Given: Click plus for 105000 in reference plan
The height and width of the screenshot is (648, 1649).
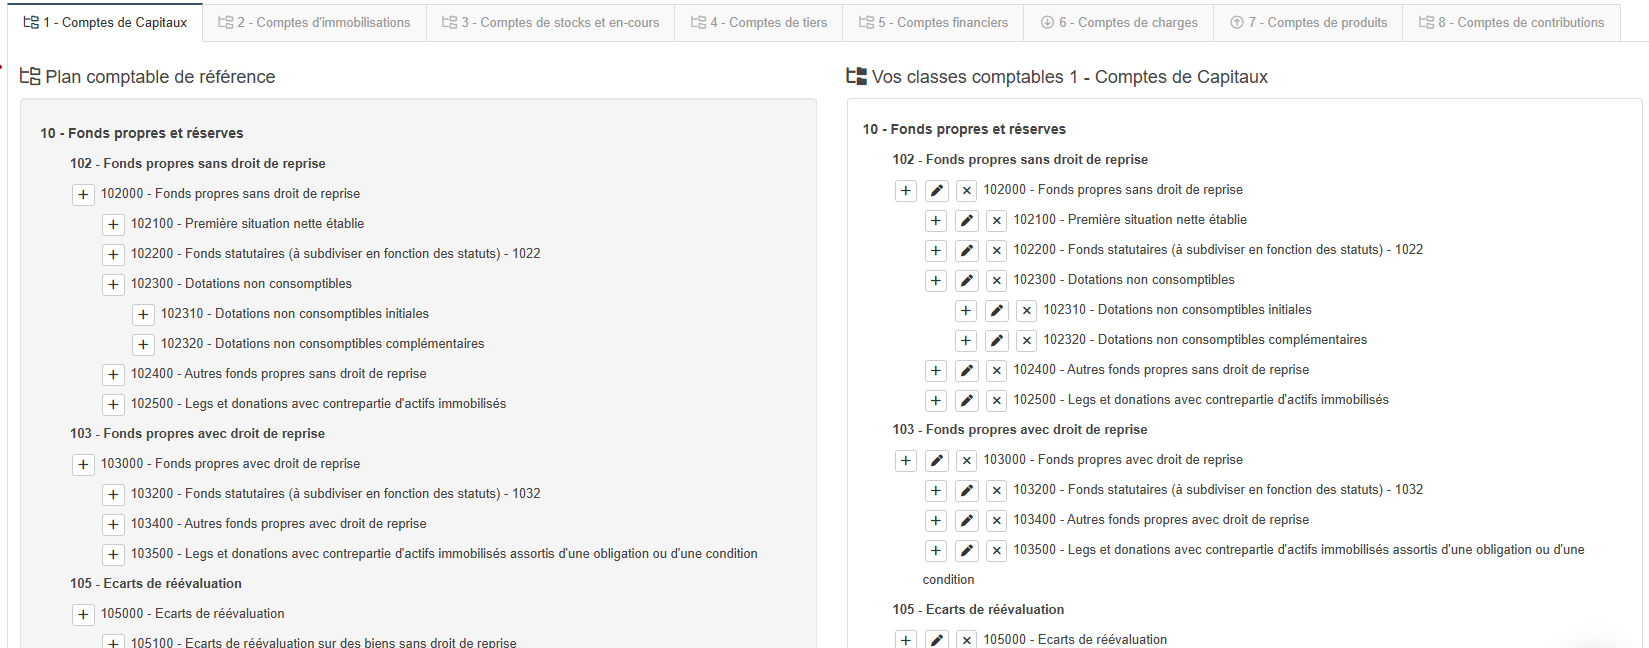Looking at the screenshot, I should pos(83,615).
